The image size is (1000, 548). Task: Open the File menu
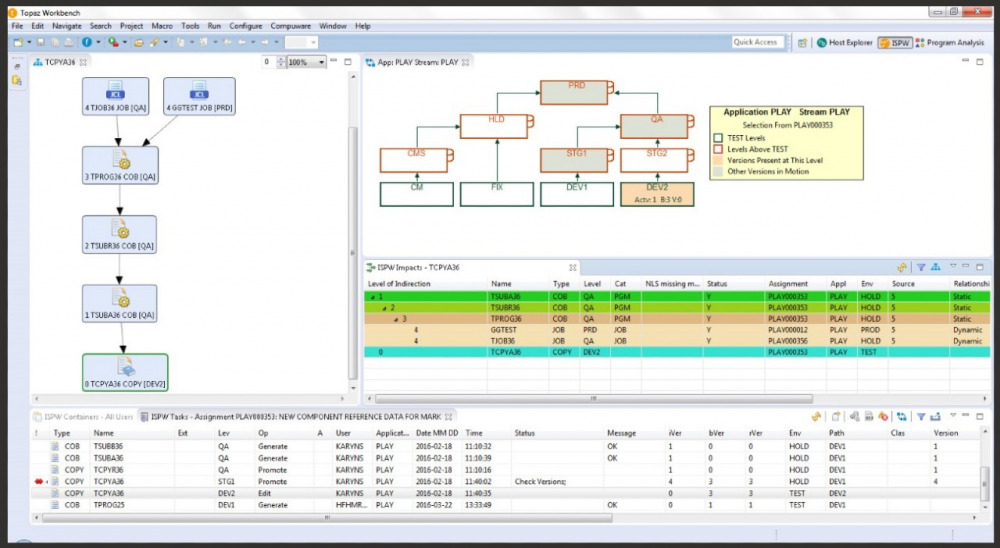tap(17, 26)
